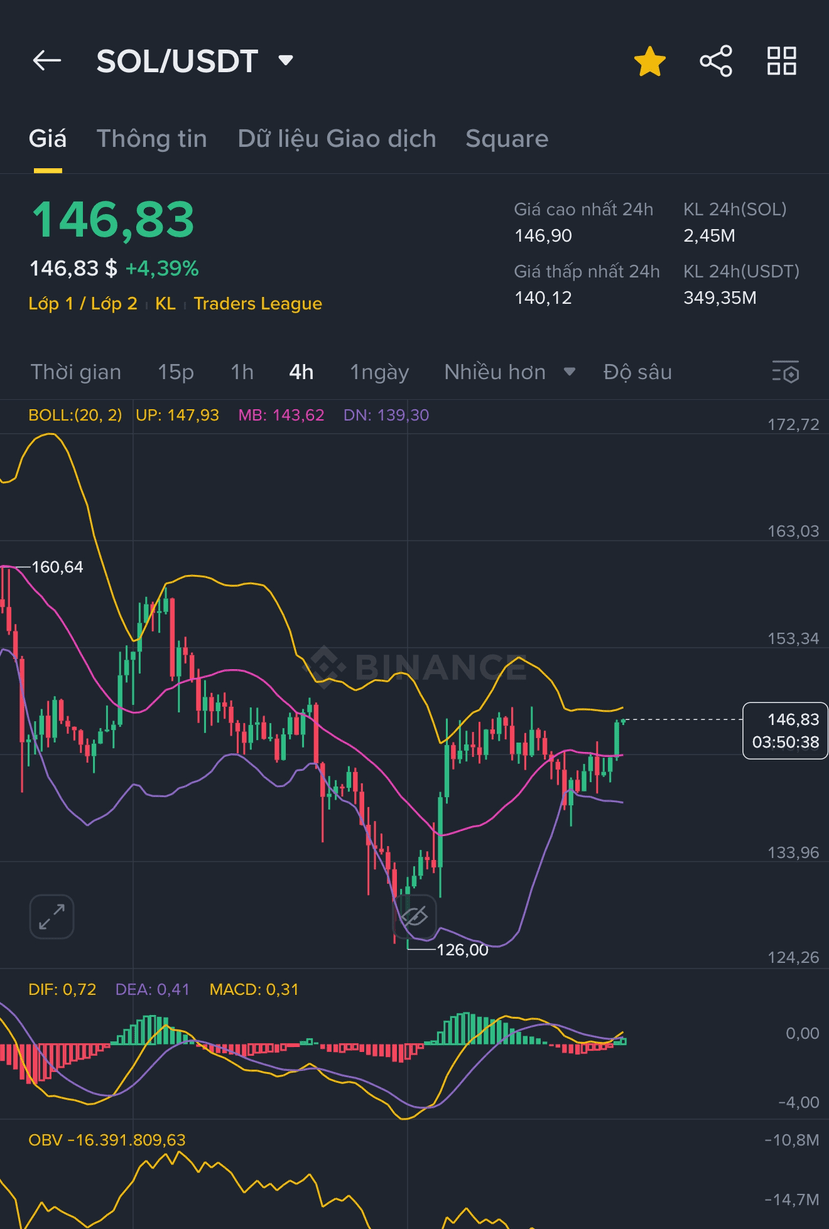Tap the OBV -16.391.809,63 label
The height and width of the screenshot is (1229, 829).
pos(107,1140)
